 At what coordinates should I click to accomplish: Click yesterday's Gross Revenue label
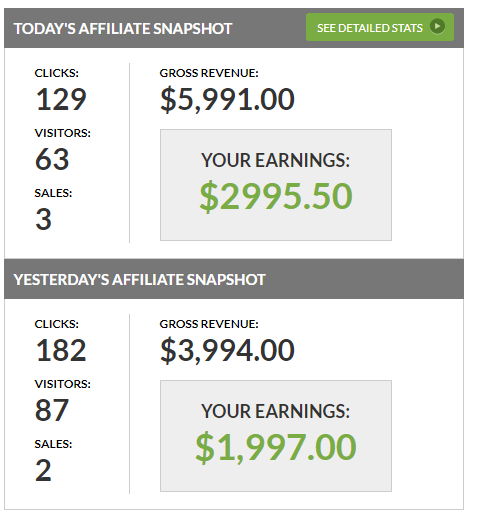pos(209,324)
